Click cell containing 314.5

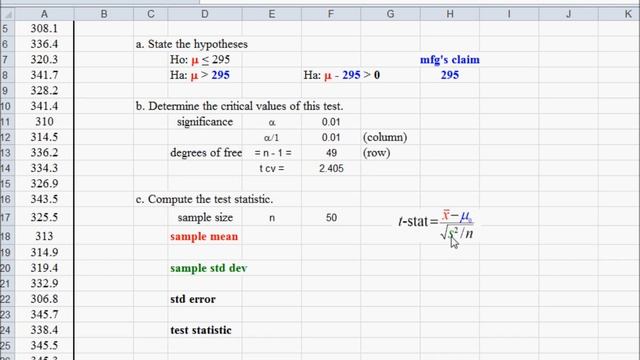coord(44,137)
